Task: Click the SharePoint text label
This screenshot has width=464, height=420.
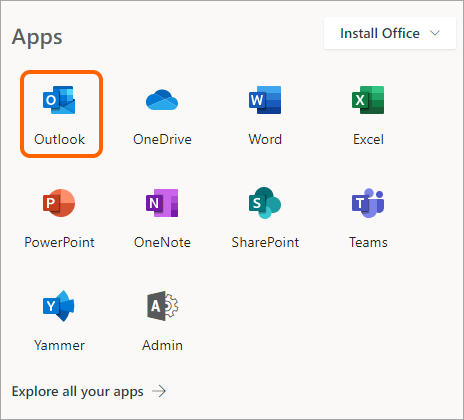Action: [x=265, y=242]
